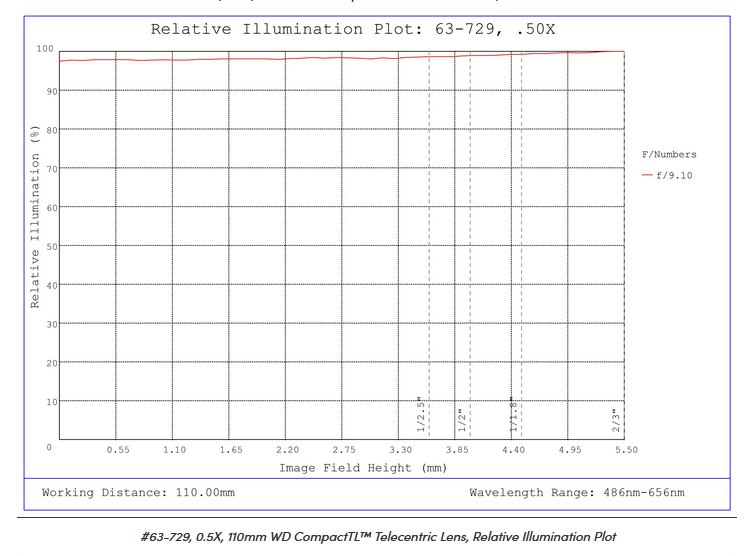
Task: Click the 0.55 x-axis tick label
Action: coord(118,450)
